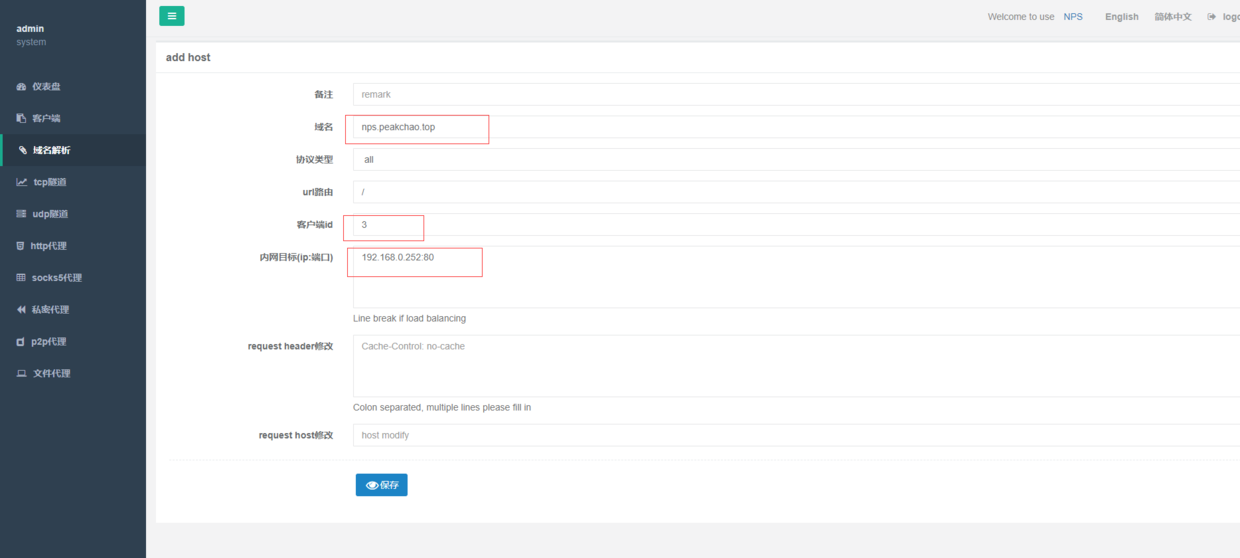Click the admin username in the sidebar

[30, 29]
